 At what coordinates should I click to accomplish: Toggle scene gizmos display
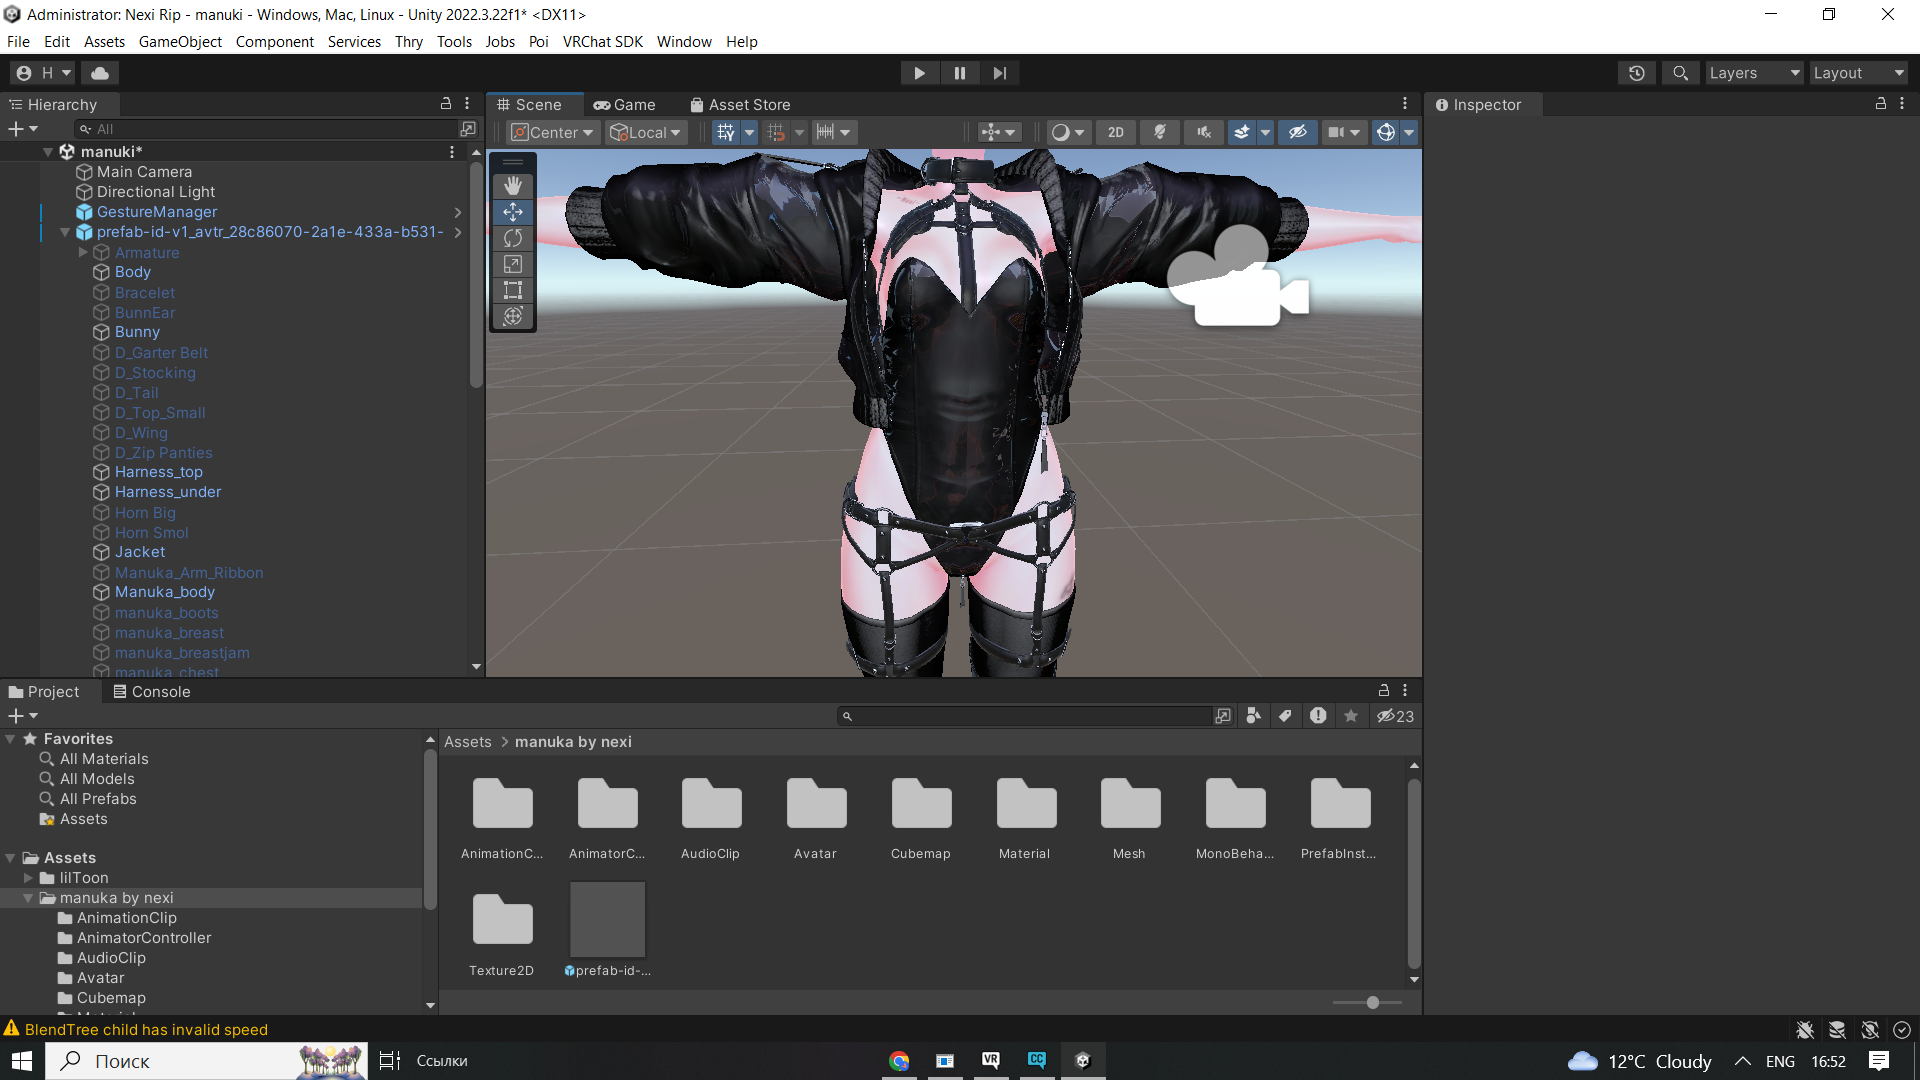click(1386, 132)
